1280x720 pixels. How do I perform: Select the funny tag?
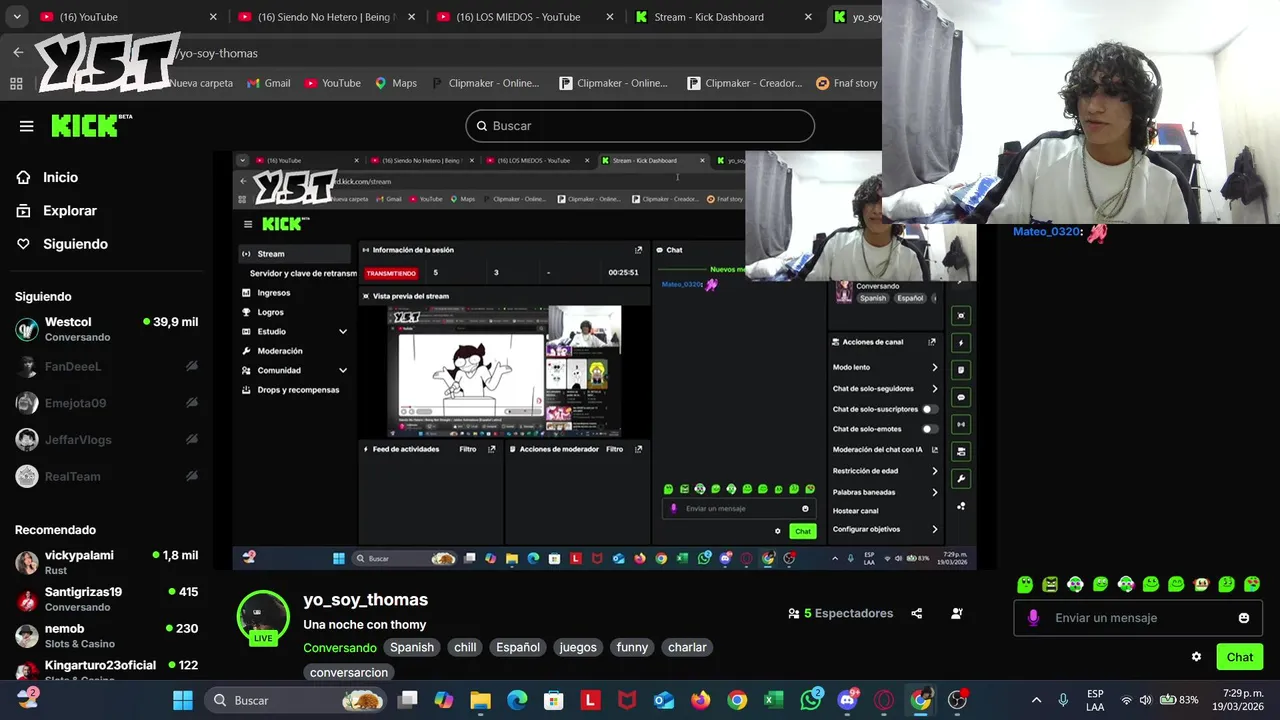click(x=632, y=647)
